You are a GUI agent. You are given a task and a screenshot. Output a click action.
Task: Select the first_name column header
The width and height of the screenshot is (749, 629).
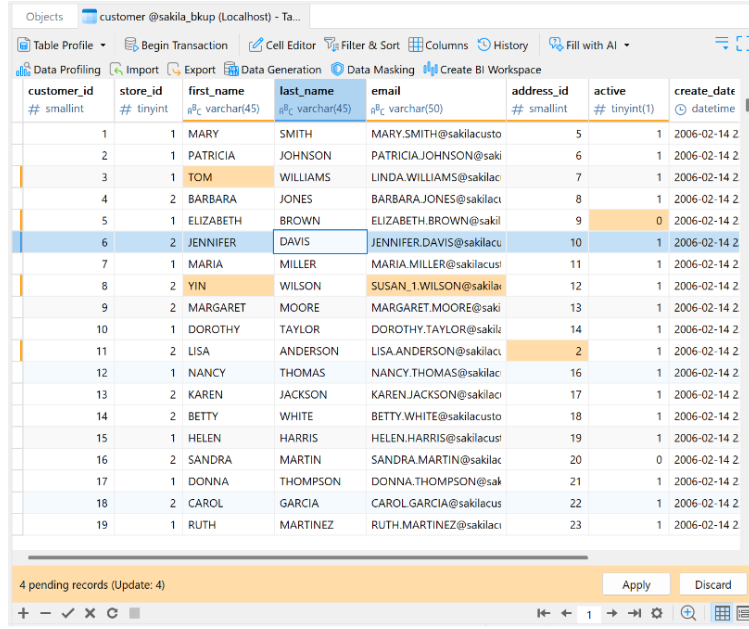228,99
